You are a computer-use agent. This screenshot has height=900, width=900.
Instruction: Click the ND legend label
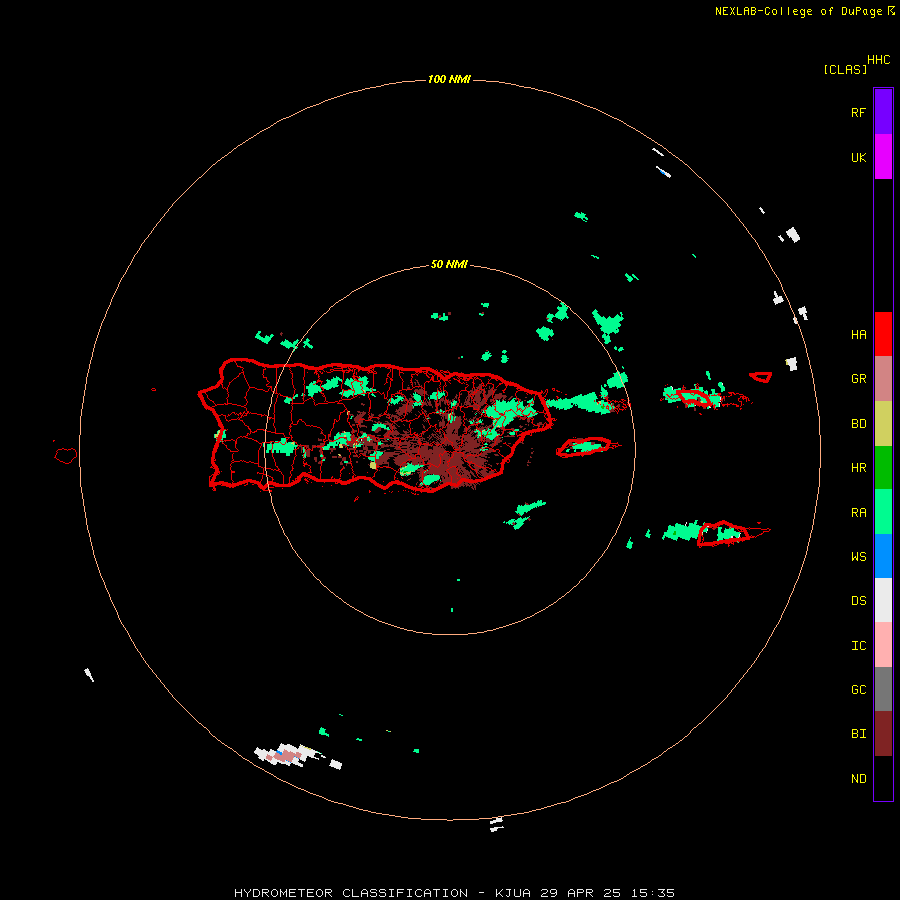pyautogui.click(x=858, y=779)
